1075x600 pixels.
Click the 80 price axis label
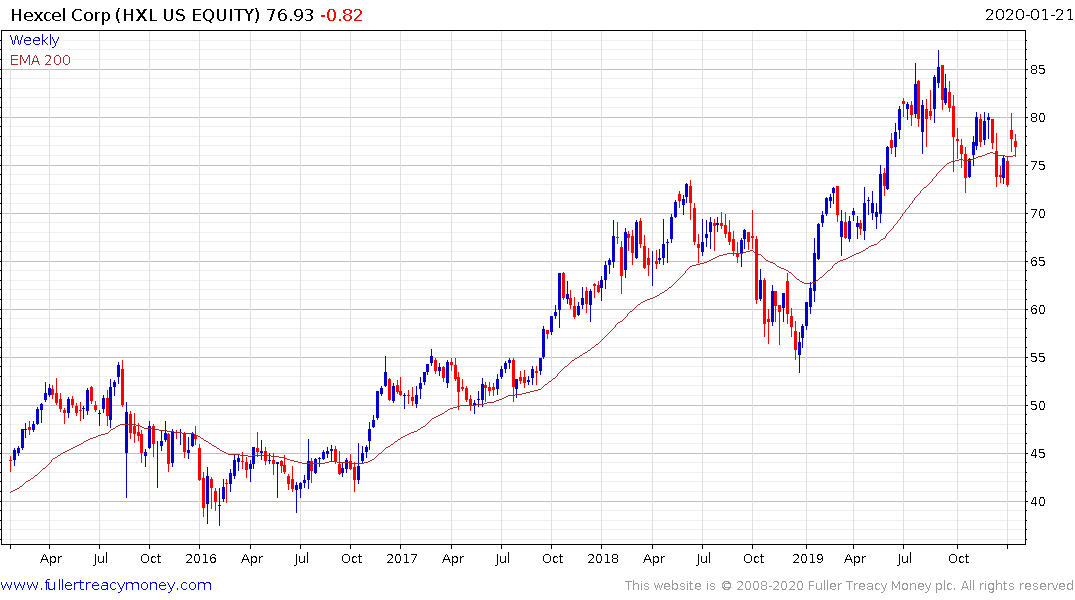tap(1037, 117)
